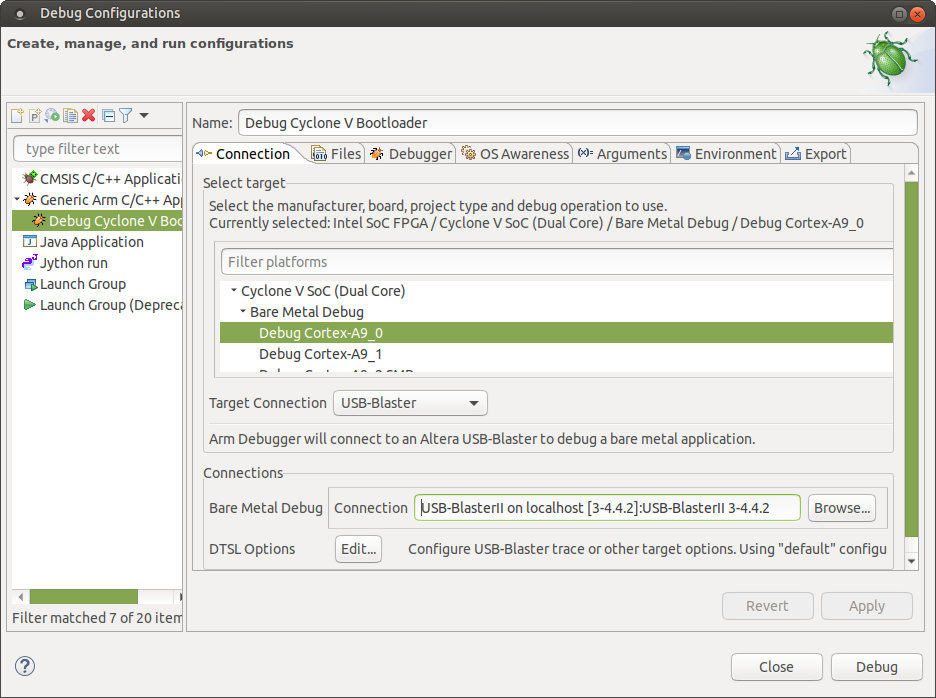
Task: Open the help question mark icon
Action: point(26,666)
